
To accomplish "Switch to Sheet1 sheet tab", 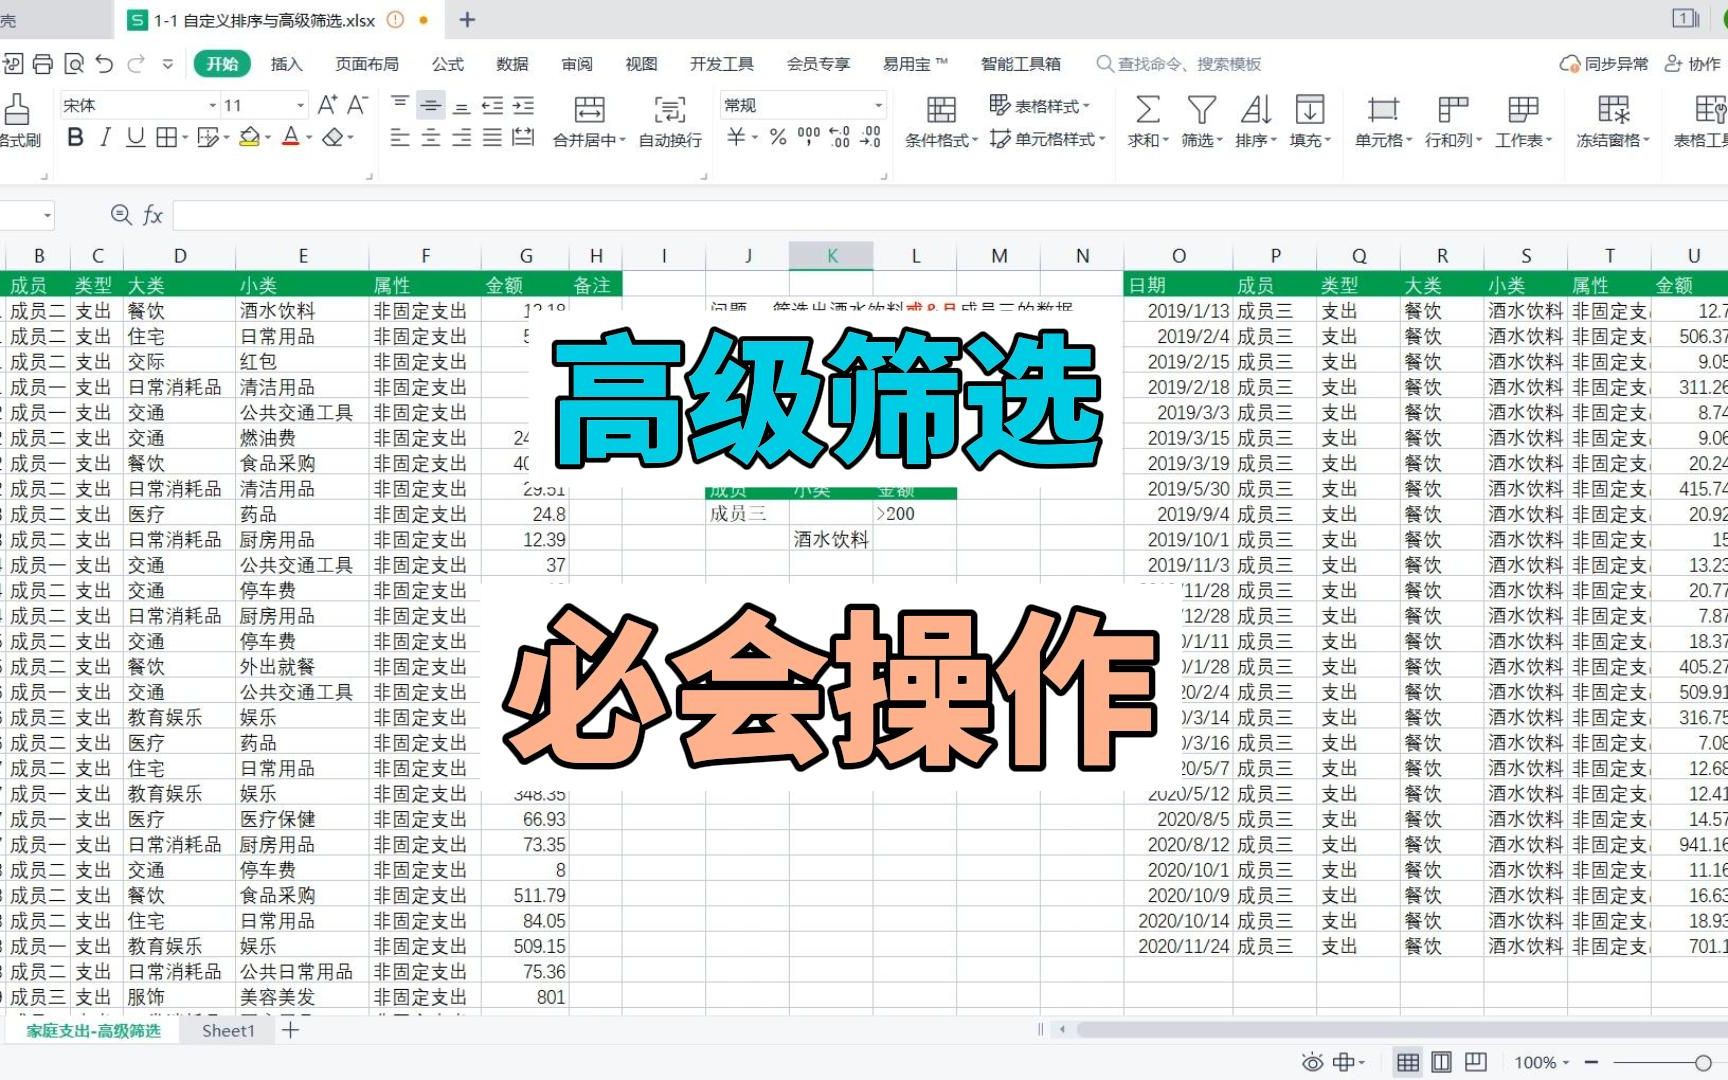I will coord(228,1031).
